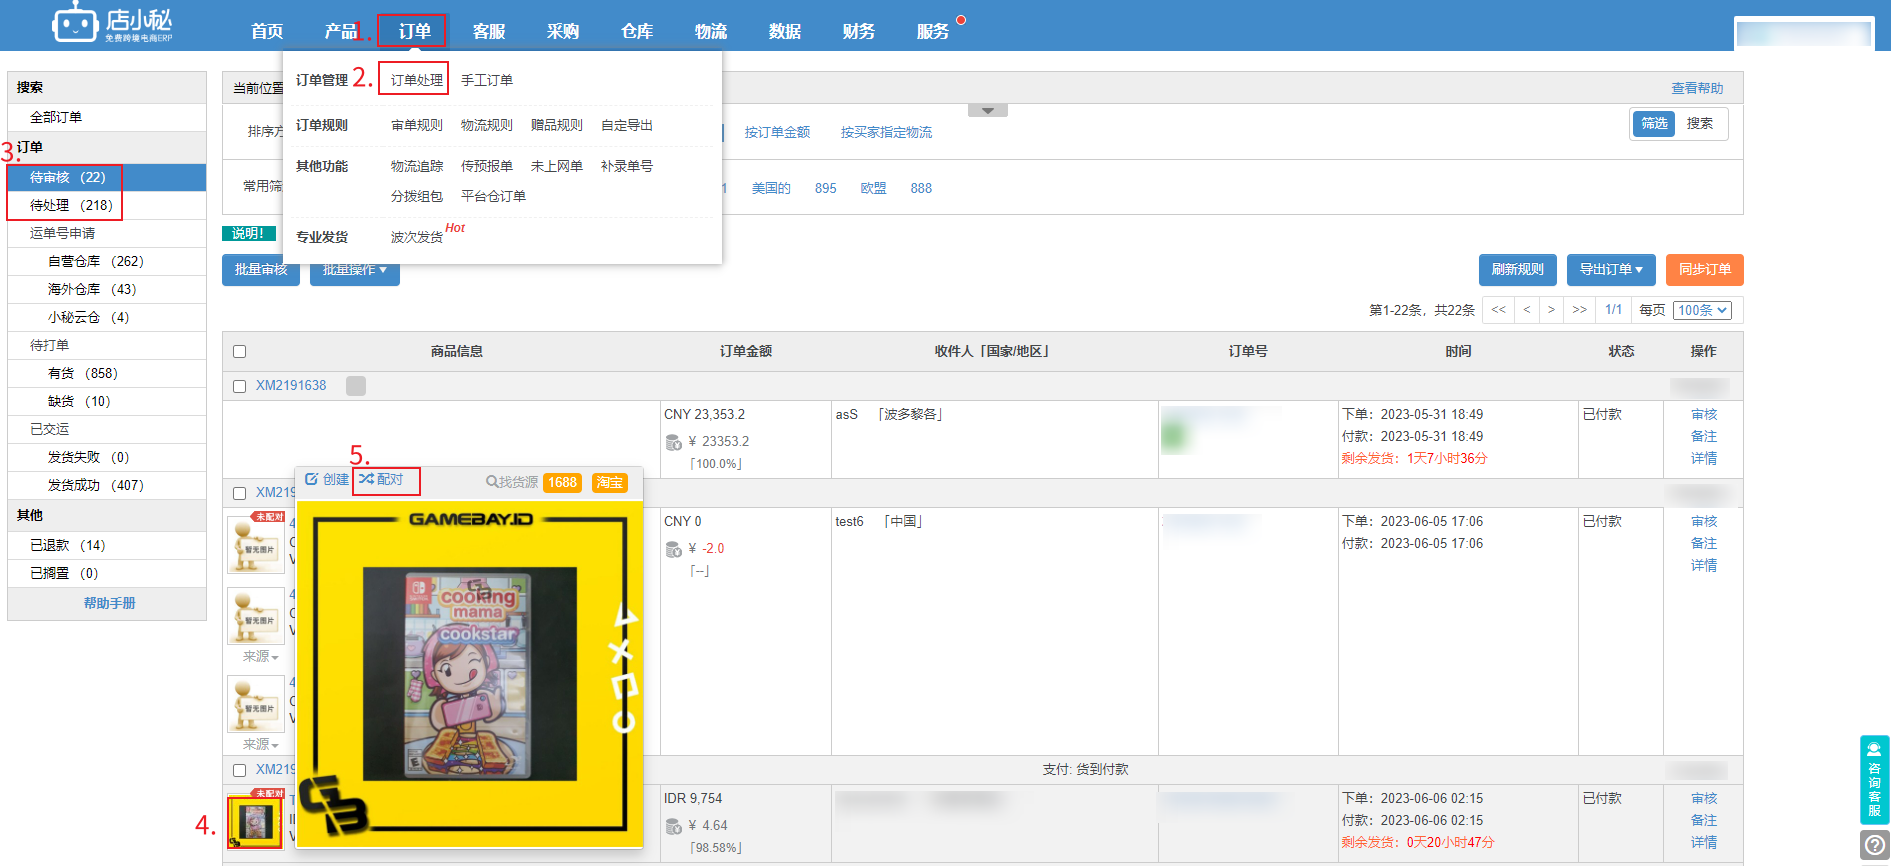Screen dimensions: 1891x866
Task: Click the gray tag icon beside XM2191638
Action: point(356,386)
